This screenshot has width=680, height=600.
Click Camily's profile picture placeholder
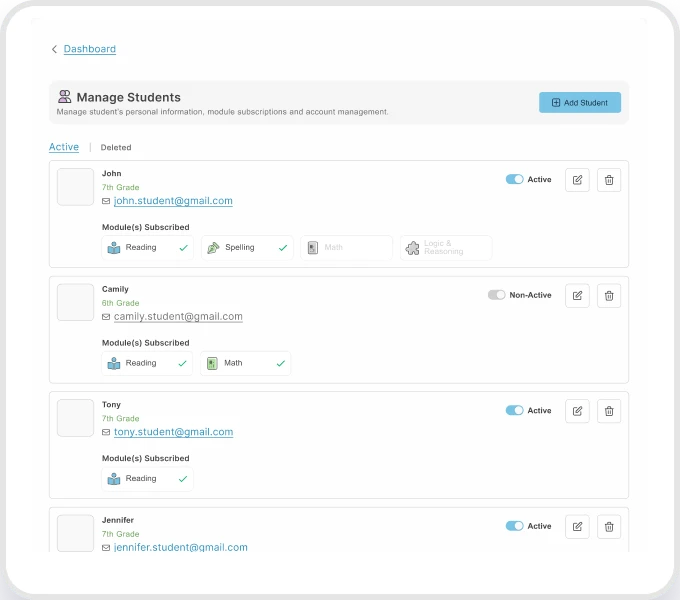click(75, 302)
